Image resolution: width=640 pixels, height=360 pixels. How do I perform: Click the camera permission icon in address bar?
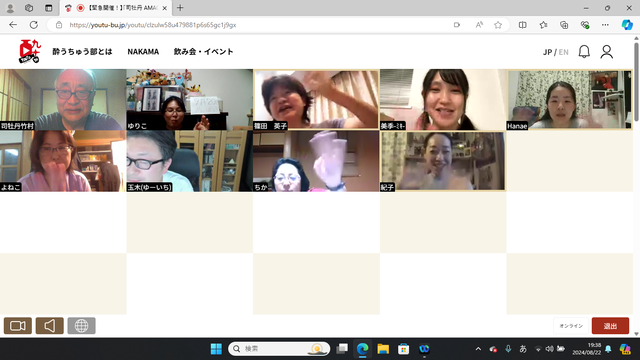[x=457, y=25]
